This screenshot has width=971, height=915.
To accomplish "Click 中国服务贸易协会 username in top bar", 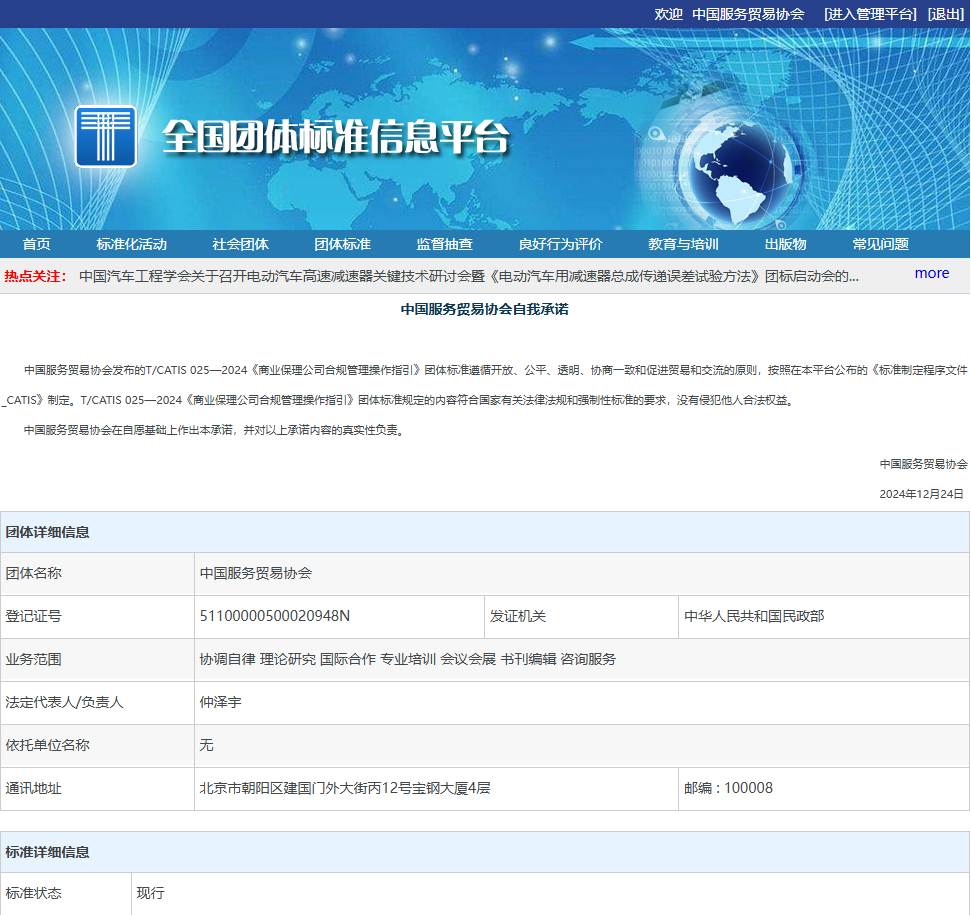I will 748,14.
